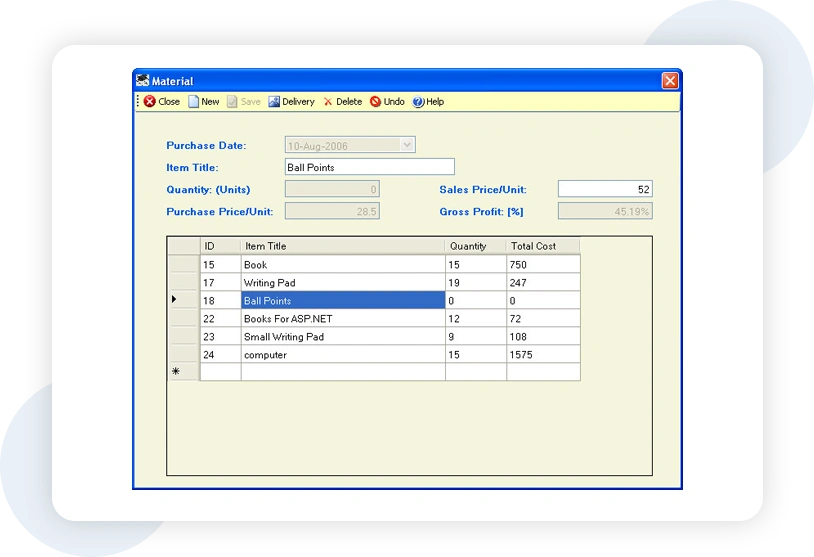Open Help from the toolbar

[x=418, y=102]
